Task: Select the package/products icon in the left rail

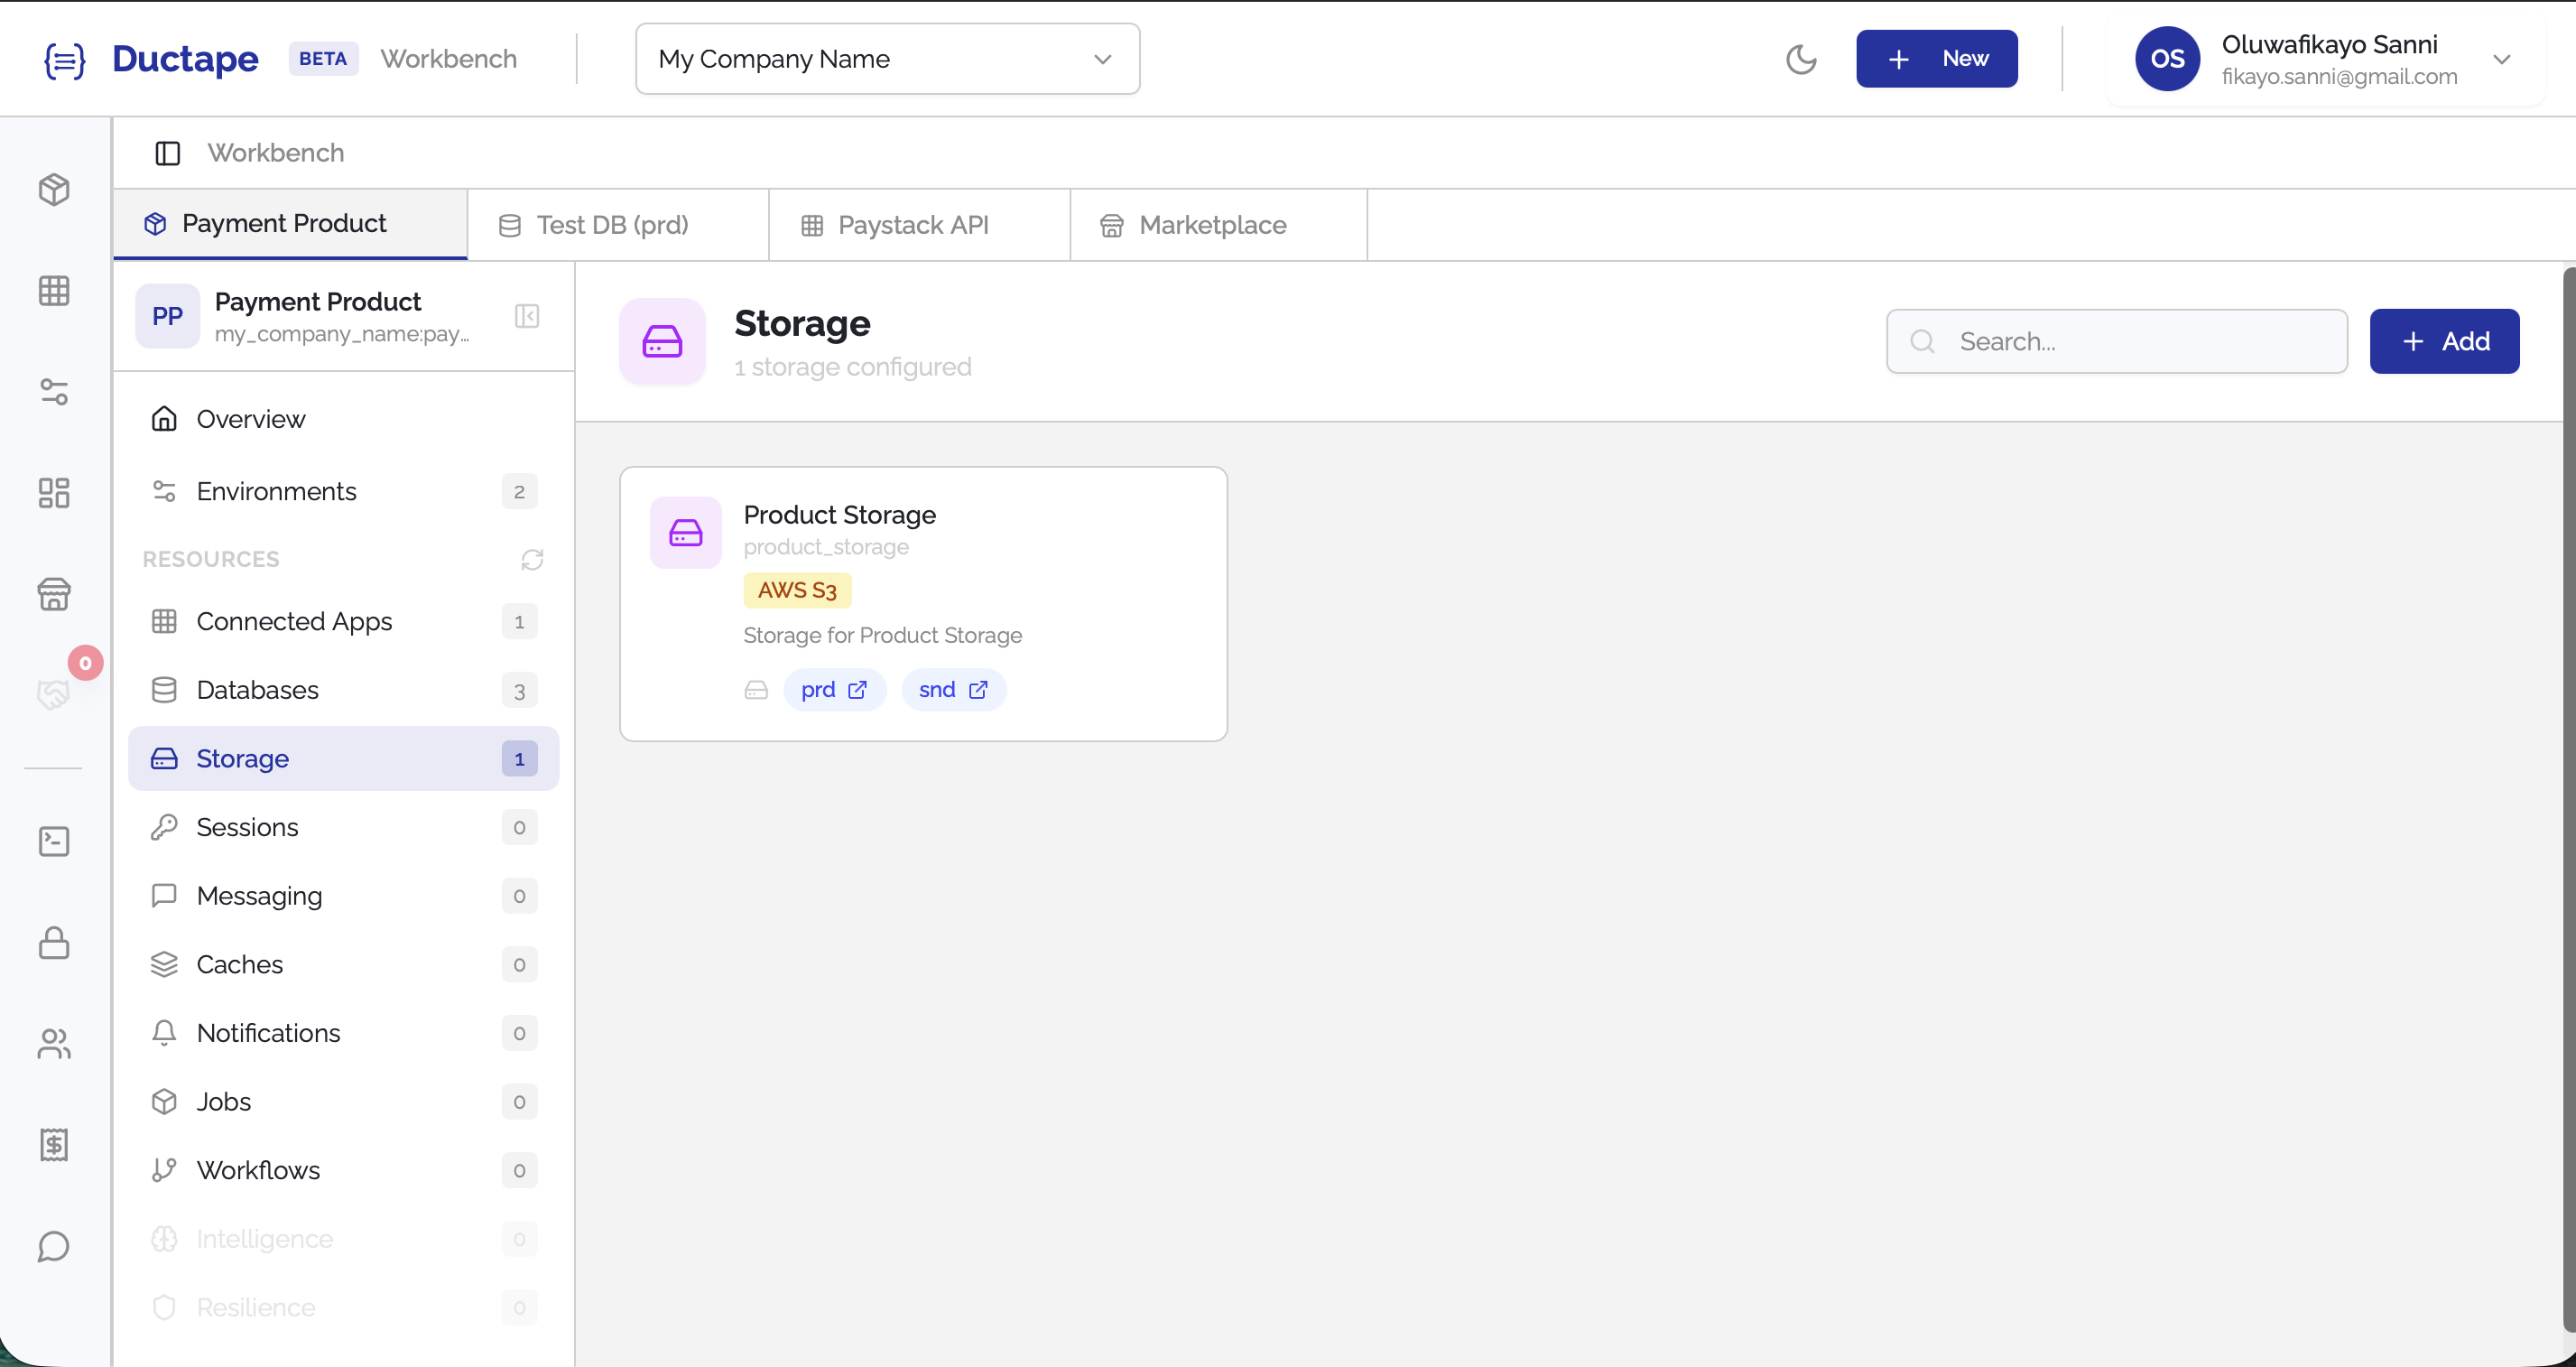Action: coord(54,189)
